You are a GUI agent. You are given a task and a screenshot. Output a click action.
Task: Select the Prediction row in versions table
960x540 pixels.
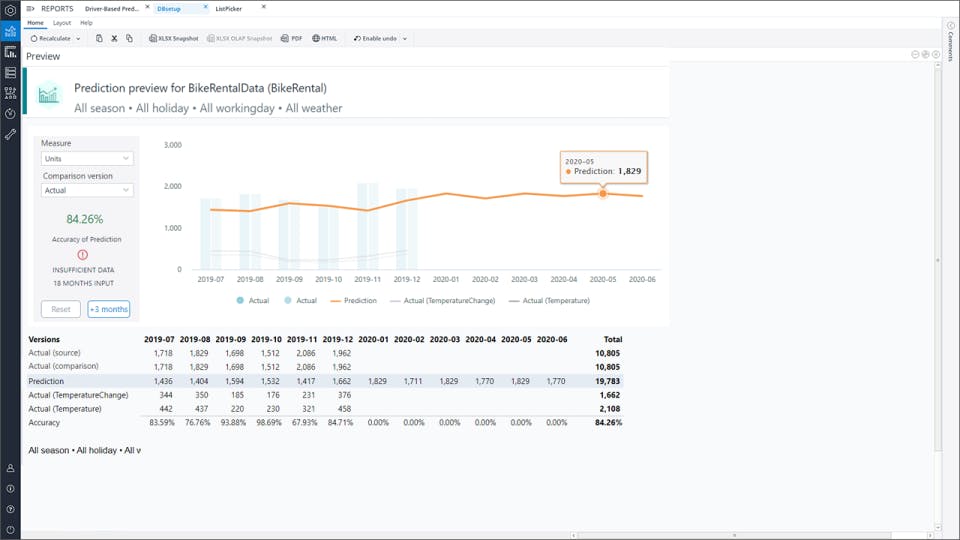click(x=47, y=381)
